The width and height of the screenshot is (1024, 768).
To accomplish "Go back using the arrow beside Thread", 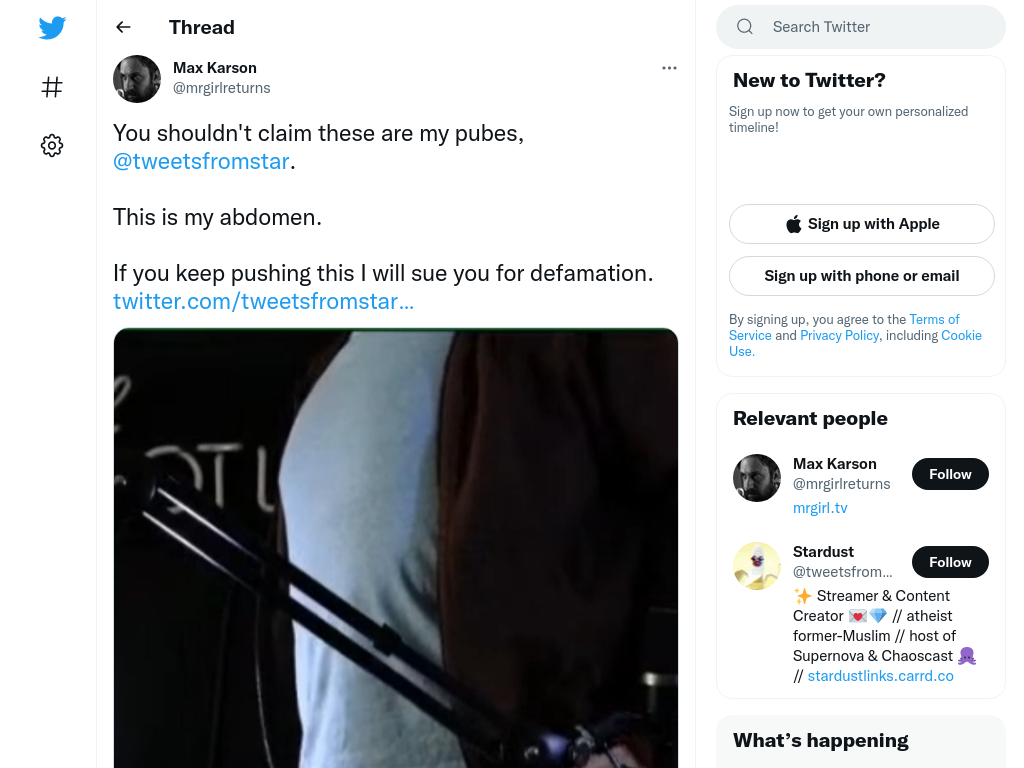I will click(x=123, y=27).
